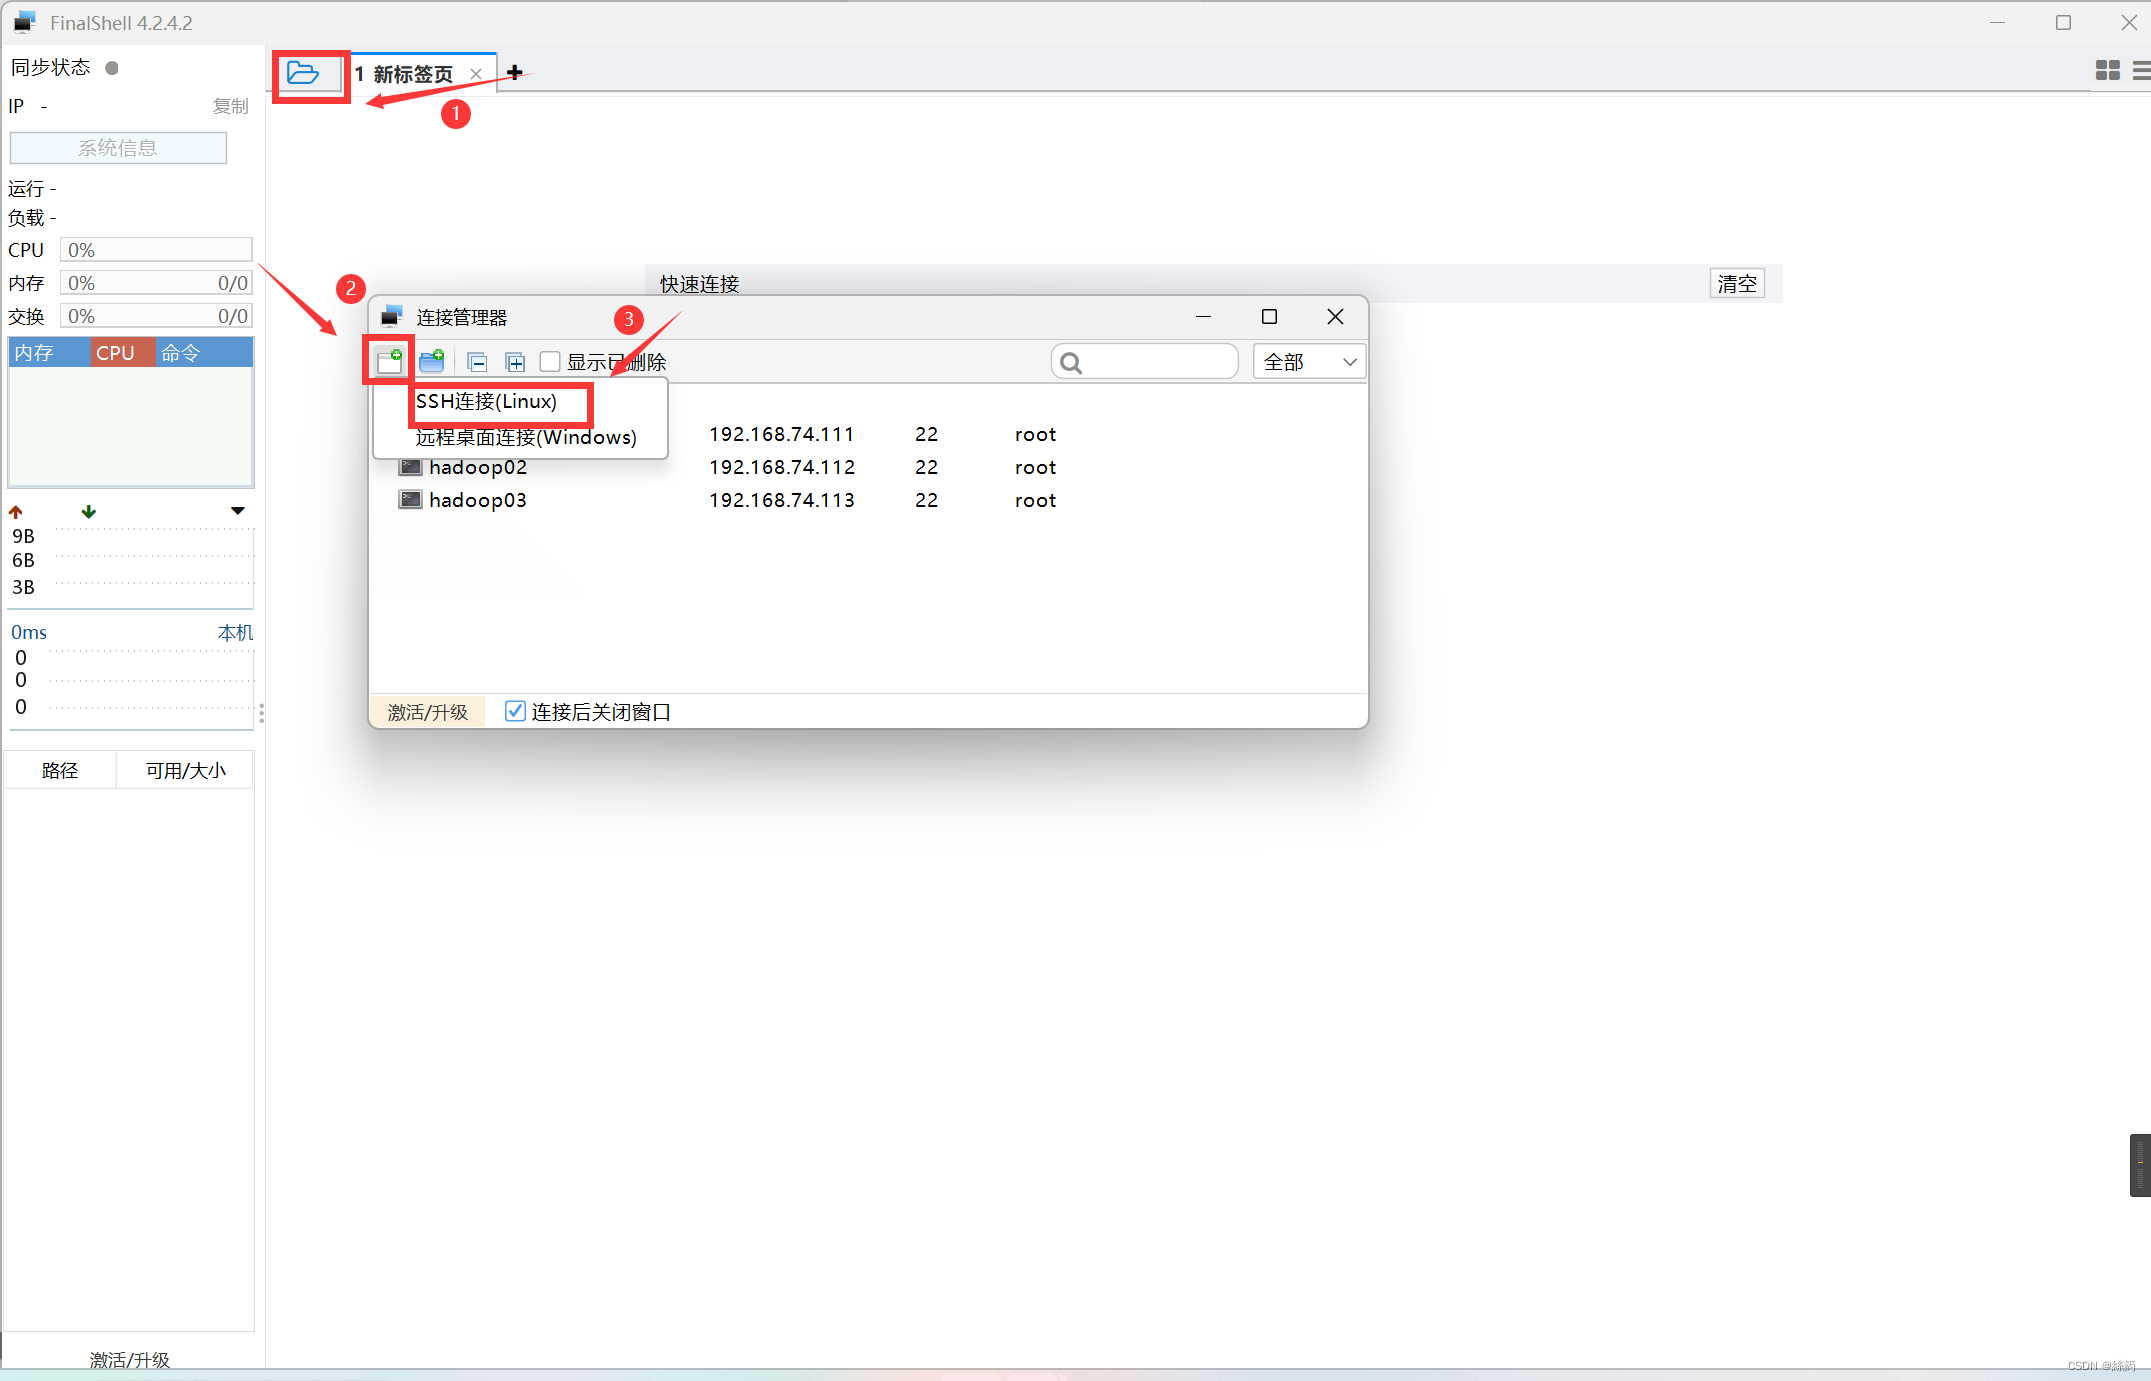Click the 交换 usage progress bar

click(156, 316)
